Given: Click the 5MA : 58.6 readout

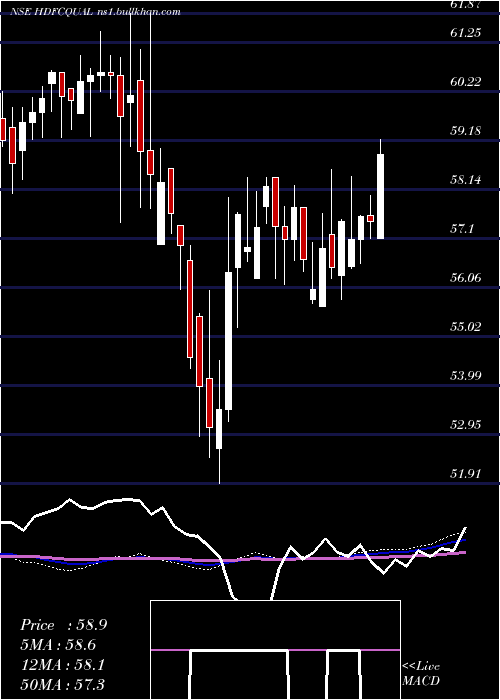Looking at the screenshot, I should coord(59,645).
